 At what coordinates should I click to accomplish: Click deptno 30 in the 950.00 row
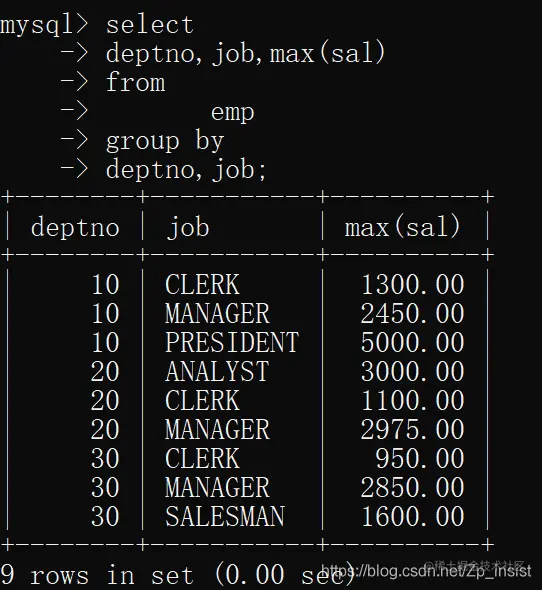[105, 458]
